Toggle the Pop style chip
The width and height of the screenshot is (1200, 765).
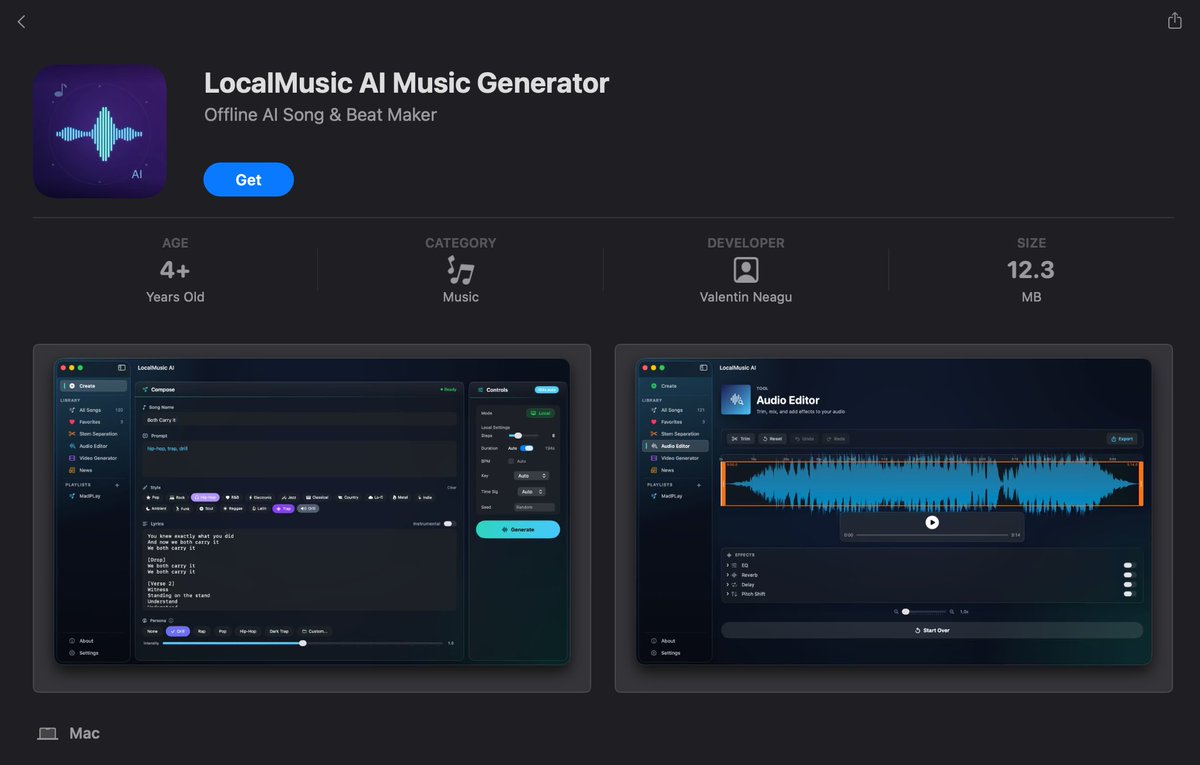154,497
